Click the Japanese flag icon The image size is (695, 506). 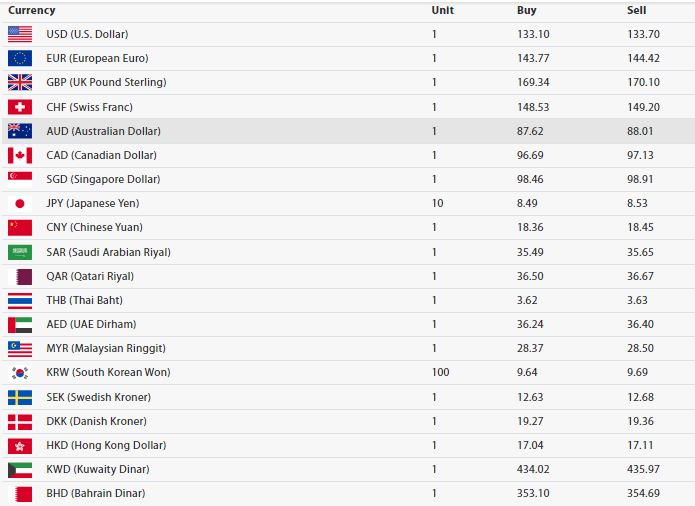(20, 203)
